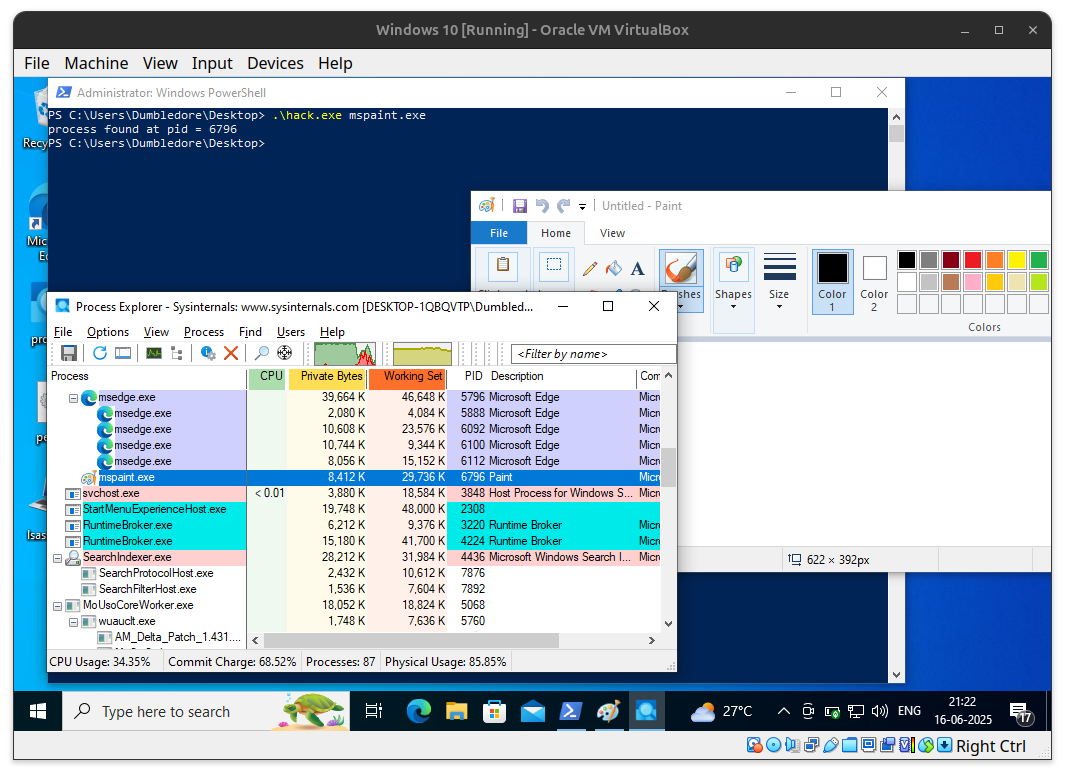This screenshot has width=1065, height=776.
Task: Pick the pink color swatch in Paint
Action: (x=973, y=282)
